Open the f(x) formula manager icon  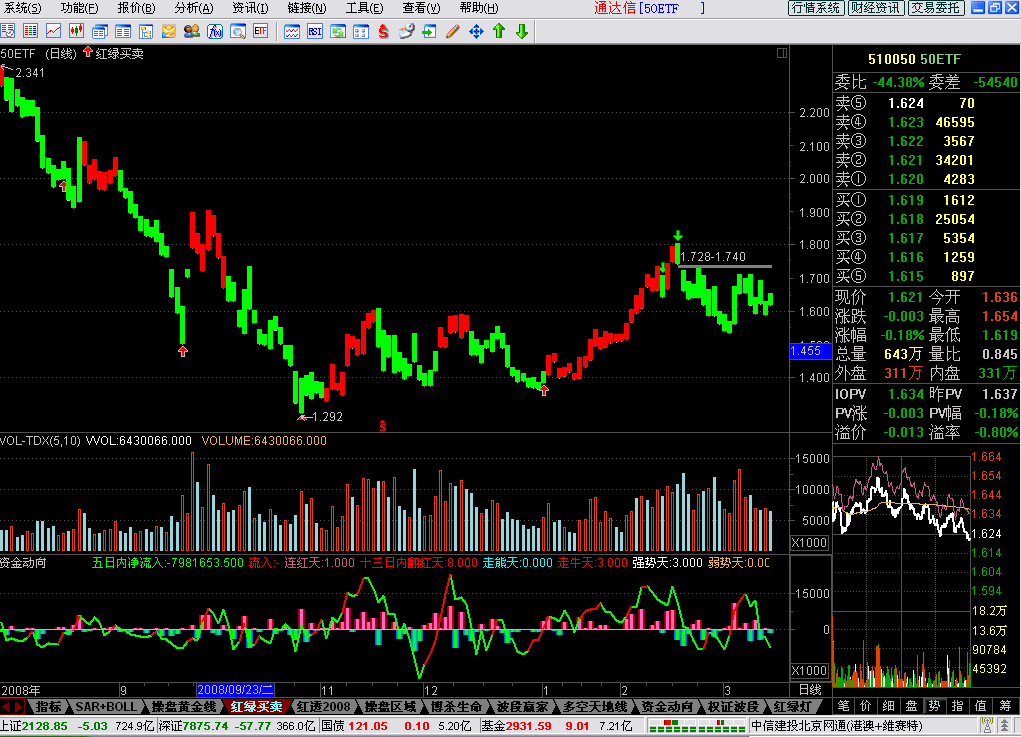point(215,31)
